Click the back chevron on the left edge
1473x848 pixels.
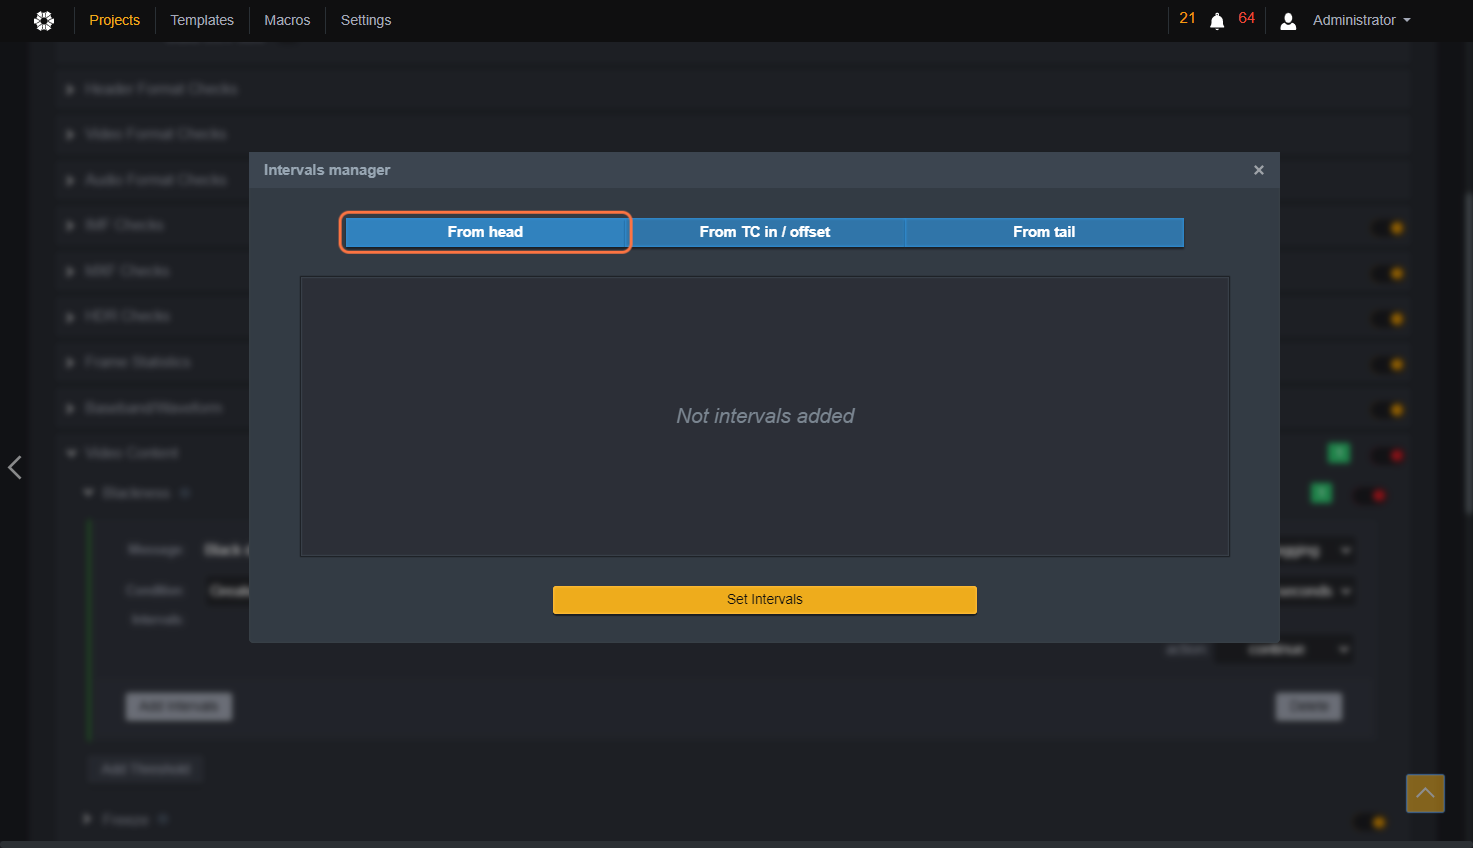[15, 467]
